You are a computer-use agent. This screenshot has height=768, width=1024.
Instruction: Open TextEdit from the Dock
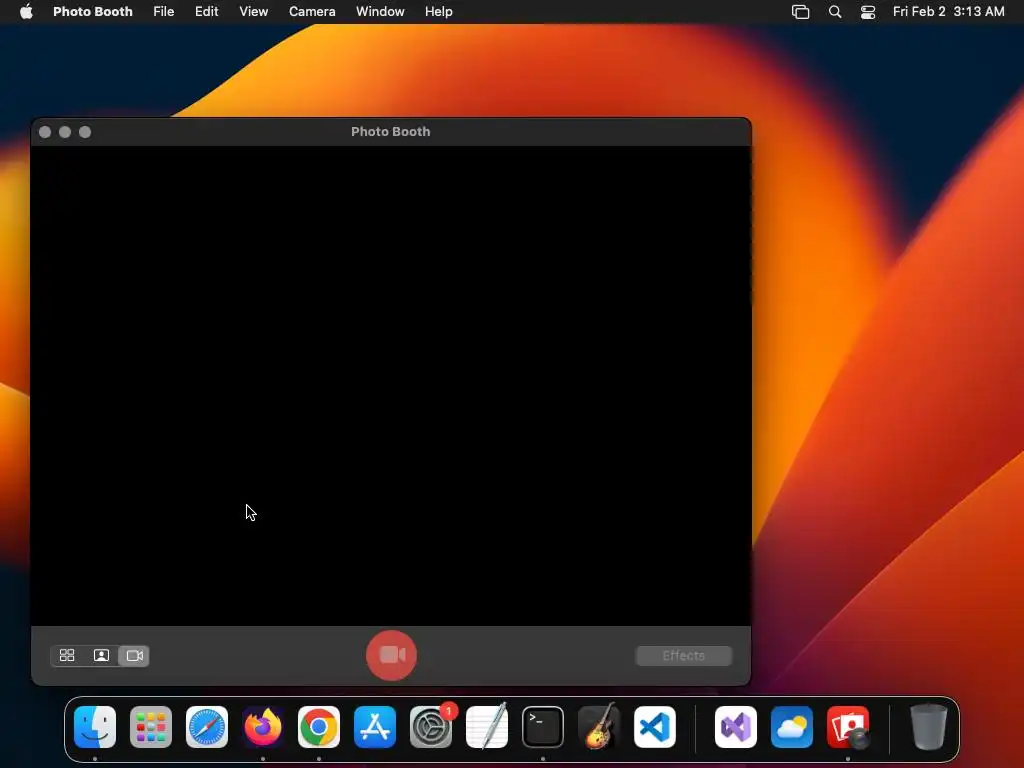click(487, 727)
